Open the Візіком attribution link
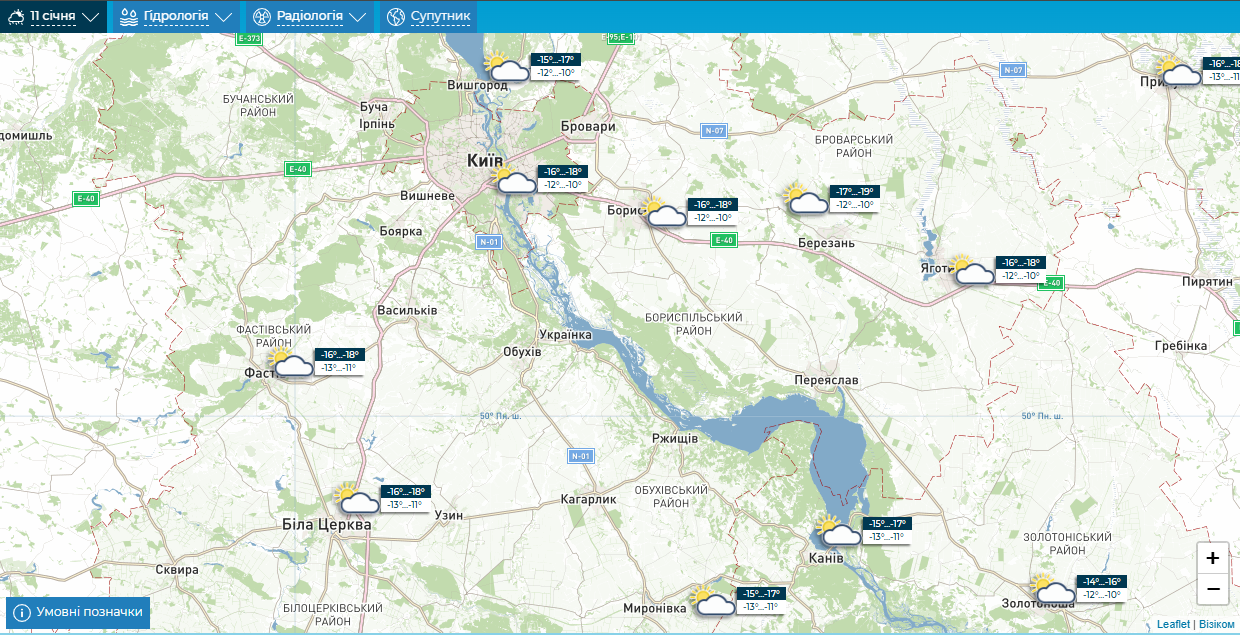This screenshot has height=635, width=1240. pos(1216,624)
